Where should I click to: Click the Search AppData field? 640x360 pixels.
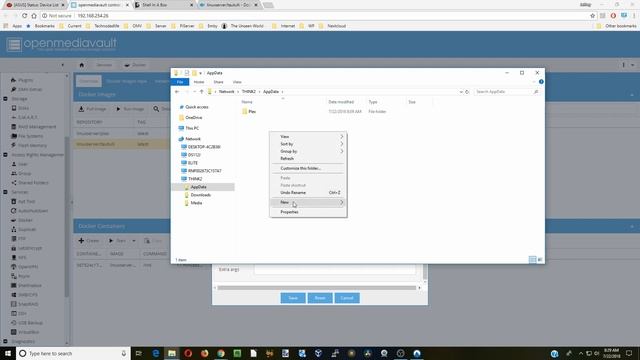coord(506,92)
